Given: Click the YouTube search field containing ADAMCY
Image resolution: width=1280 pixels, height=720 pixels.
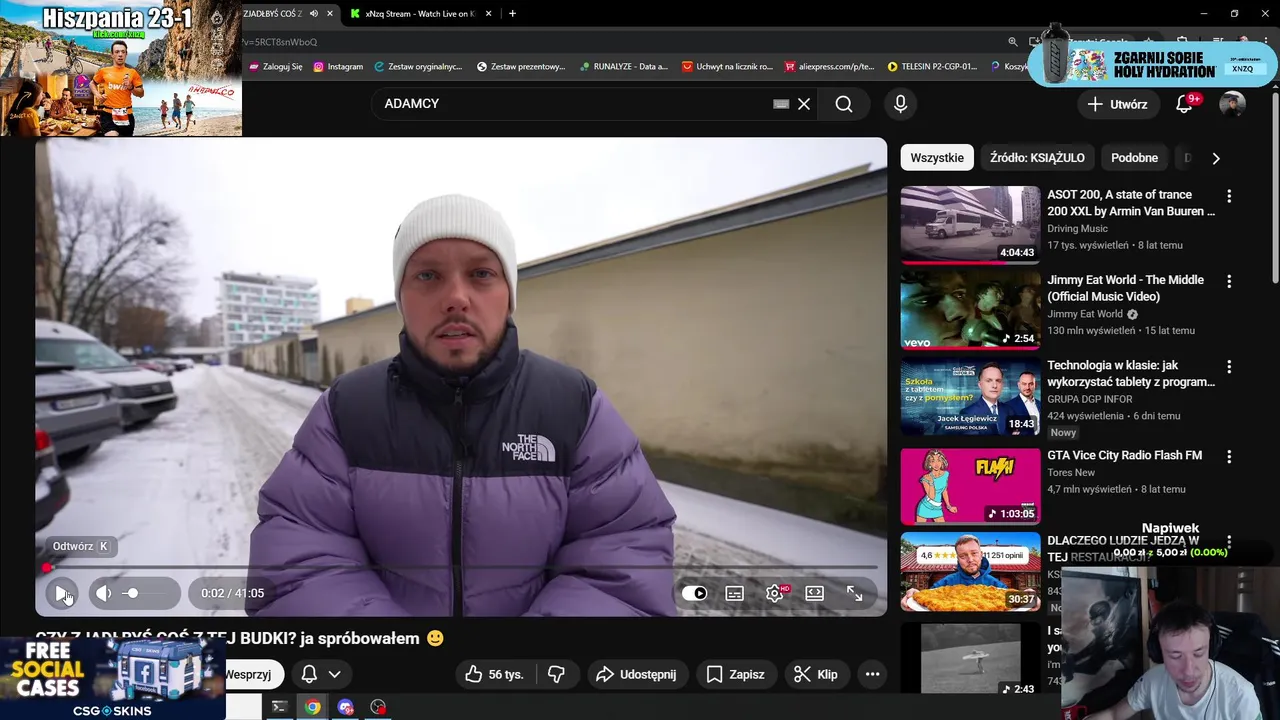Looking at the screenshot, I should 575,104.
